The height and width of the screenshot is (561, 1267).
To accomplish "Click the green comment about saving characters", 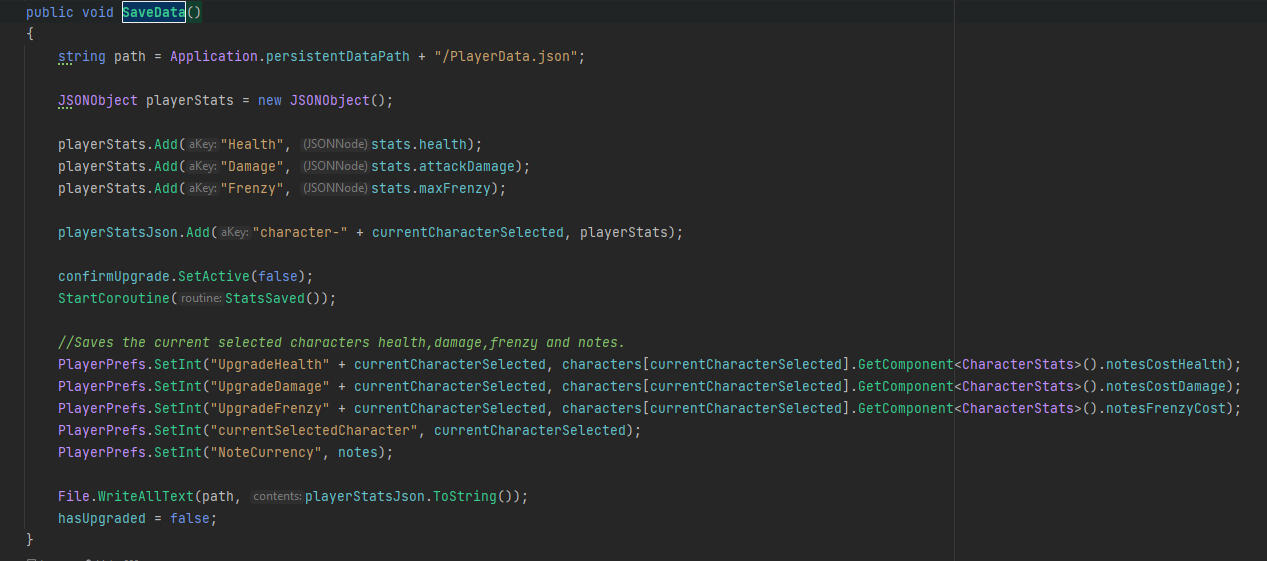I will pos(341,342).
